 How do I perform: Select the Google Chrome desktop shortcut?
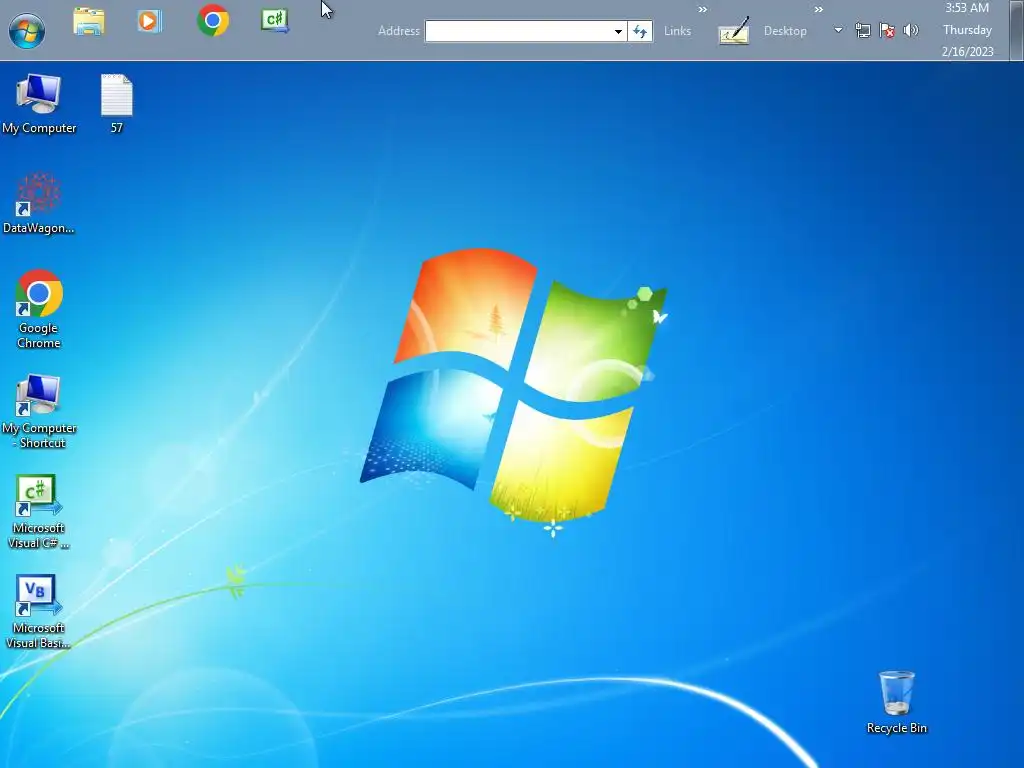(39, 310)
